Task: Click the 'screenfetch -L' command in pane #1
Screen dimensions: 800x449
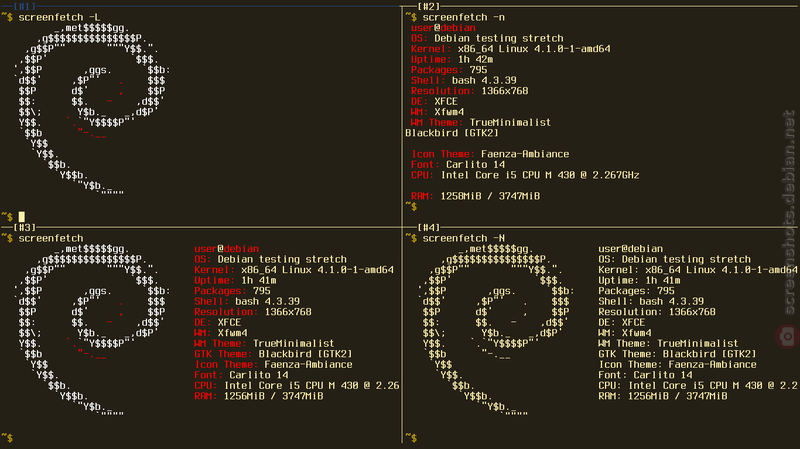Action: 59,17
